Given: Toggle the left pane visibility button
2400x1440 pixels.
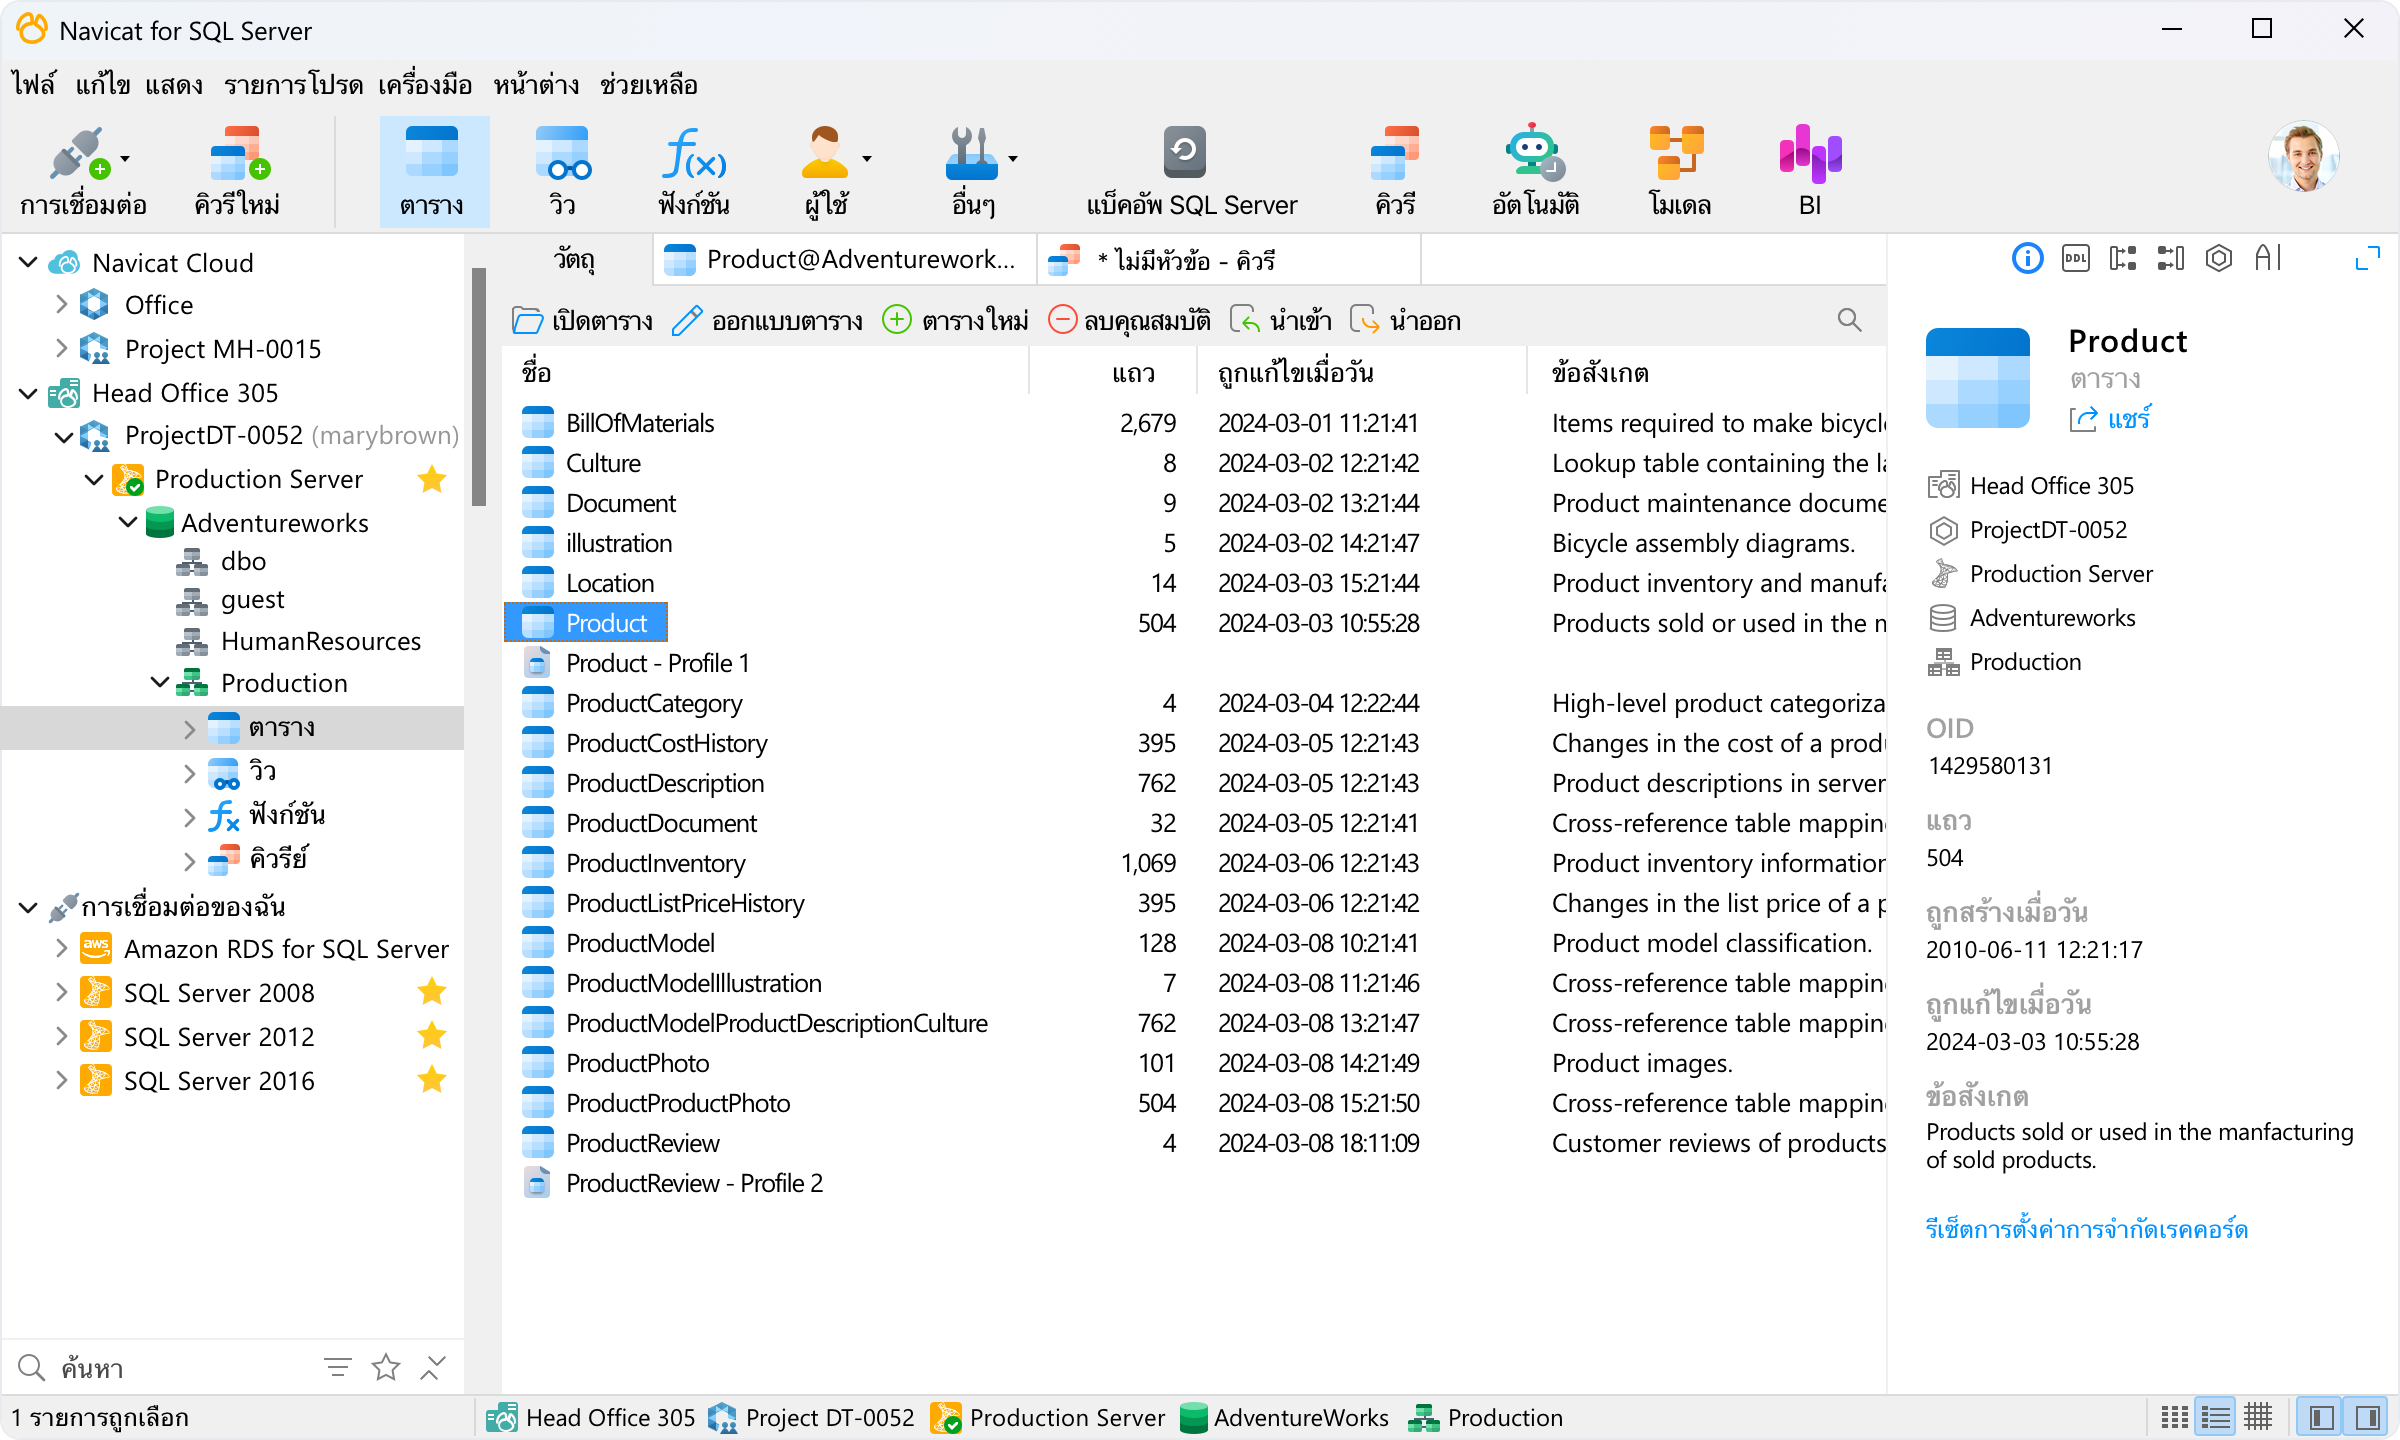Looking at the screenshot, I should [2321, 1417].
